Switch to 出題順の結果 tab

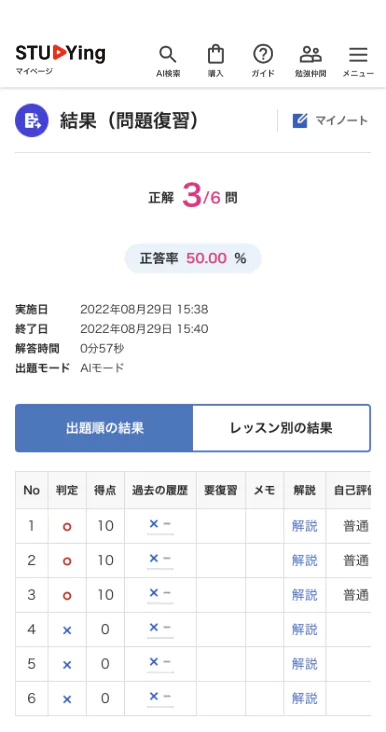coord(104,428)
